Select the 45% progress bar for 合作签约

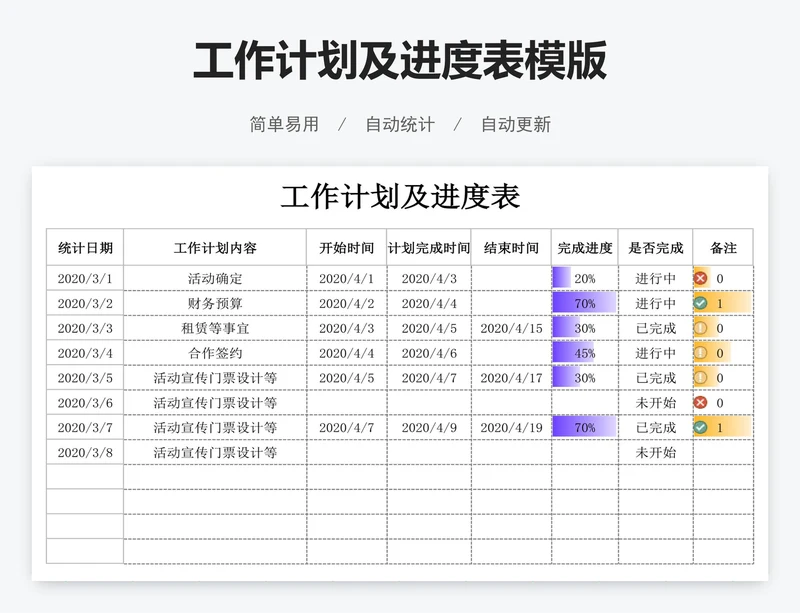[573, 353]
